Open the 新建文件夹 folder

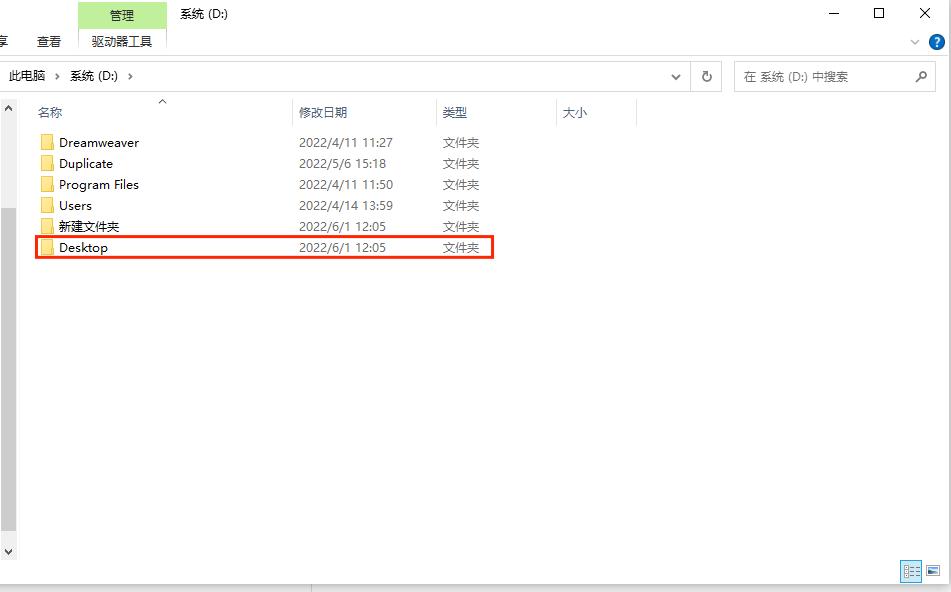(x=89, y=226)
